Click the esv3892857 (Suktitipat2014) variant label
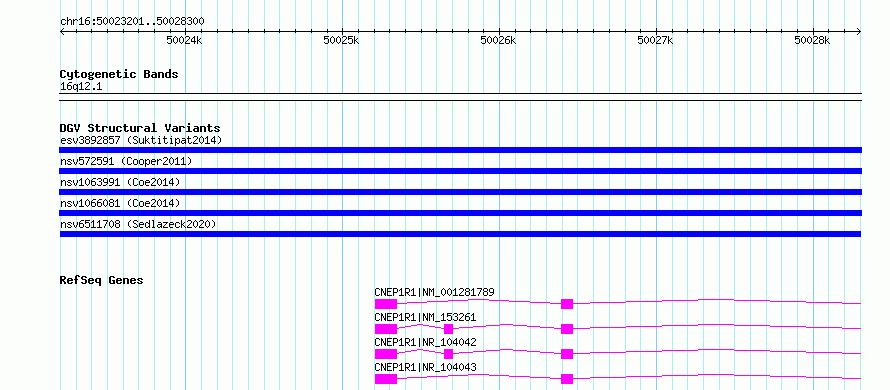Image resolution: width=890 pixels, height=390 pixels. coord(141,140)
